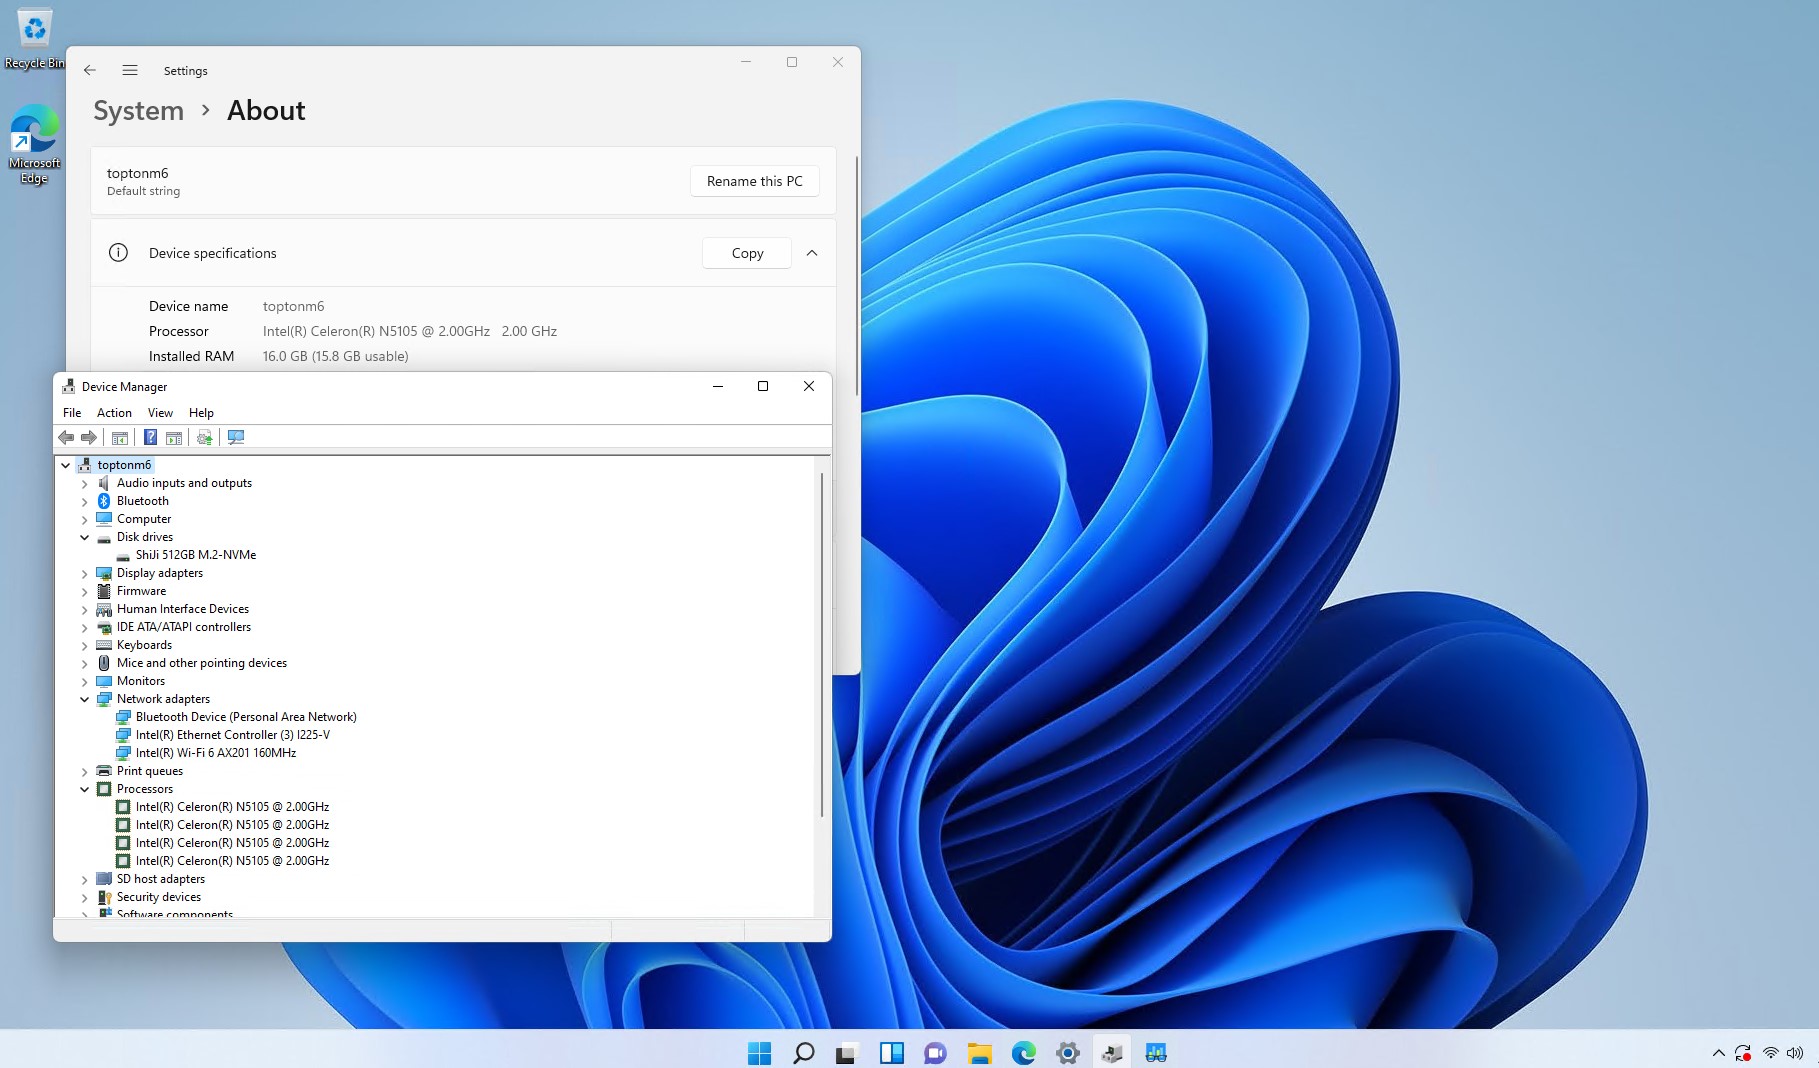Click the Device specifications info icon
Screen dimensions: 1819x1068
(x=118, y=253)
